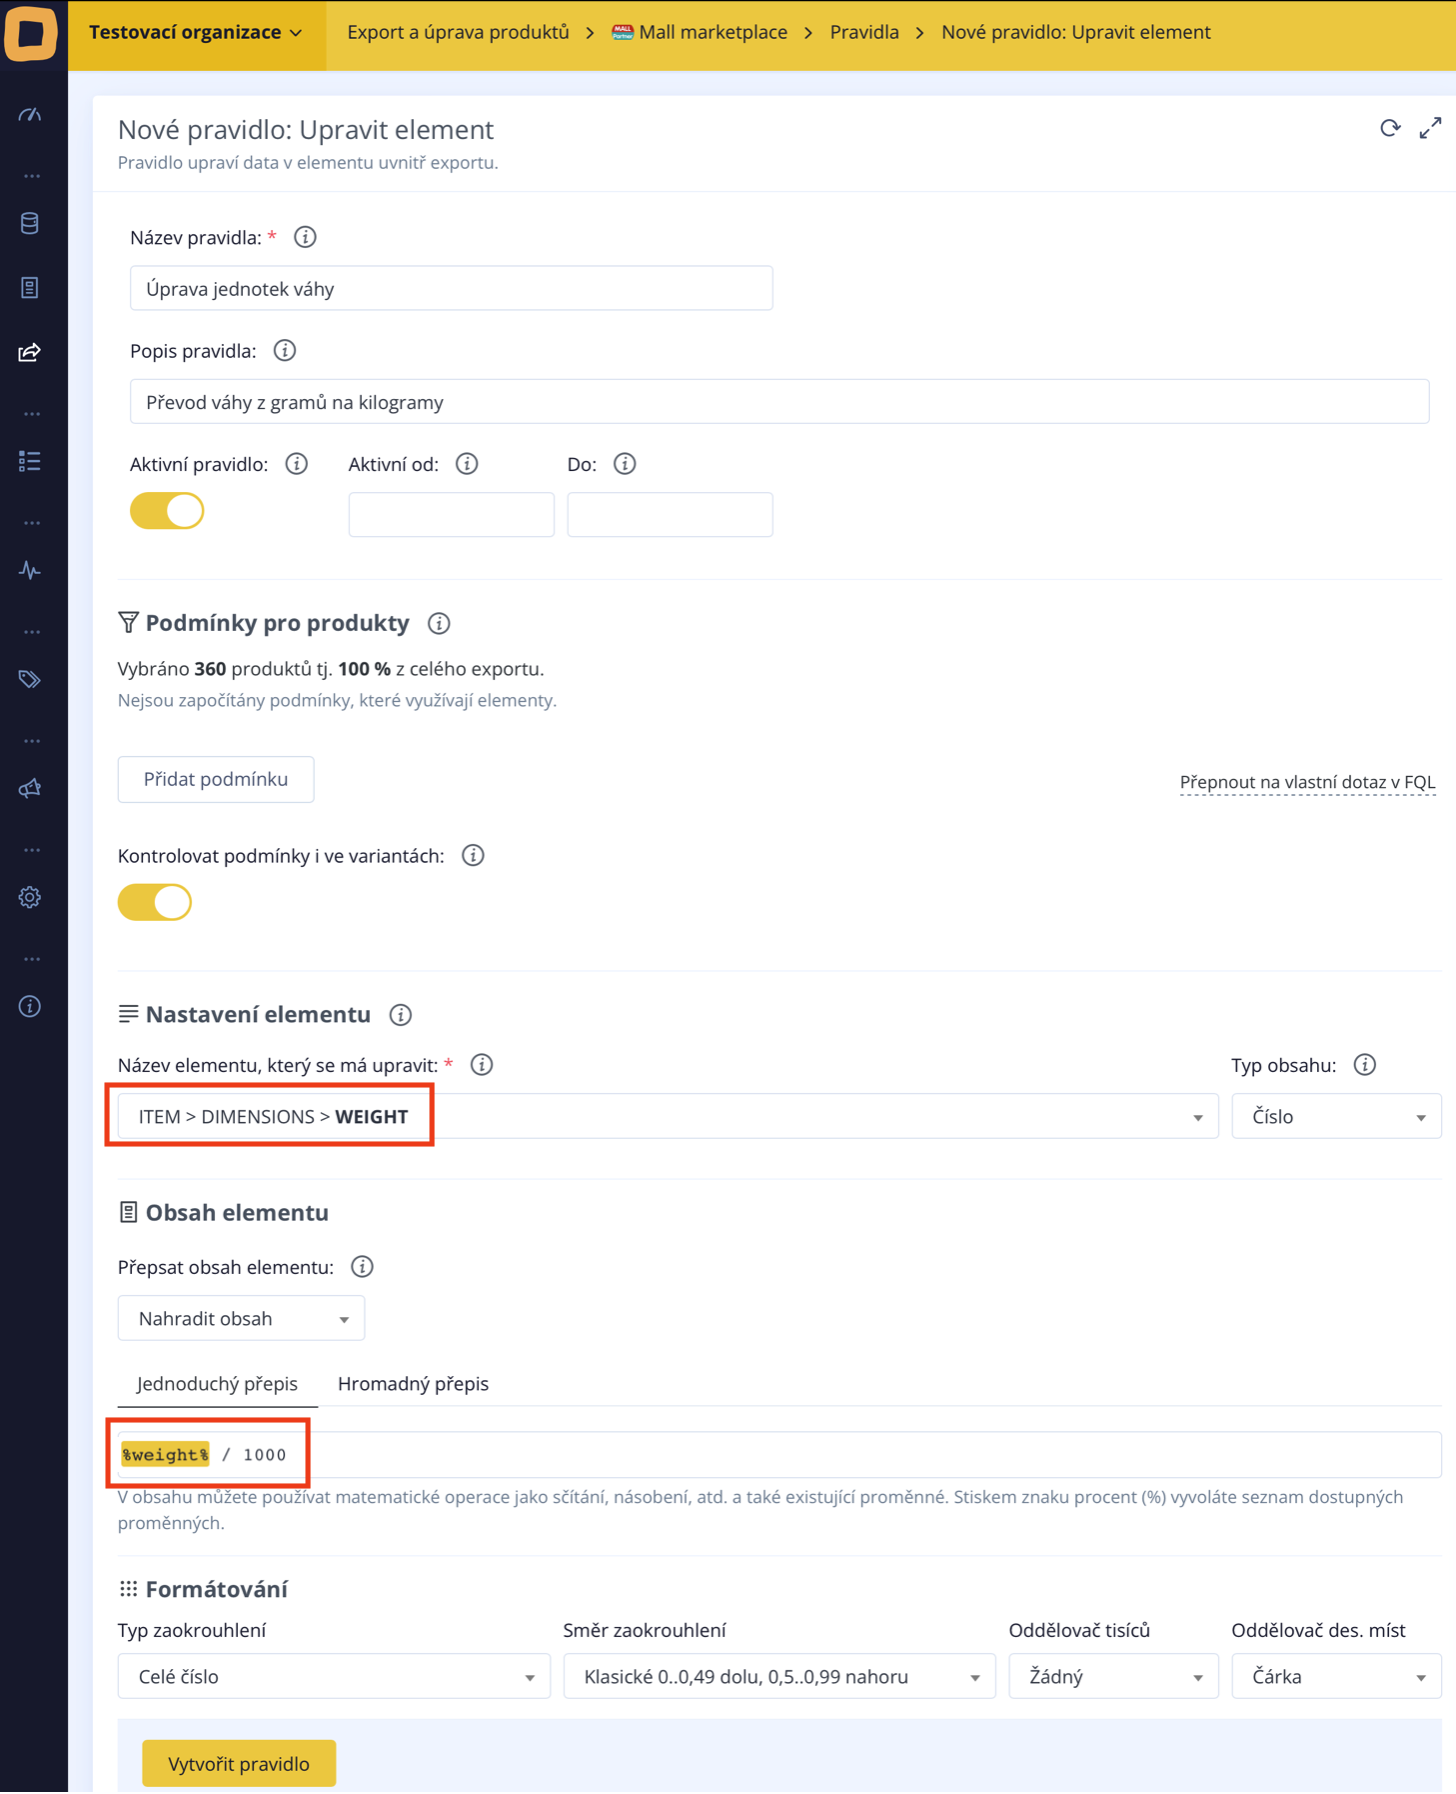
Task: Open the Nahradit obsah dropdown
Action: click(241, 1318)
